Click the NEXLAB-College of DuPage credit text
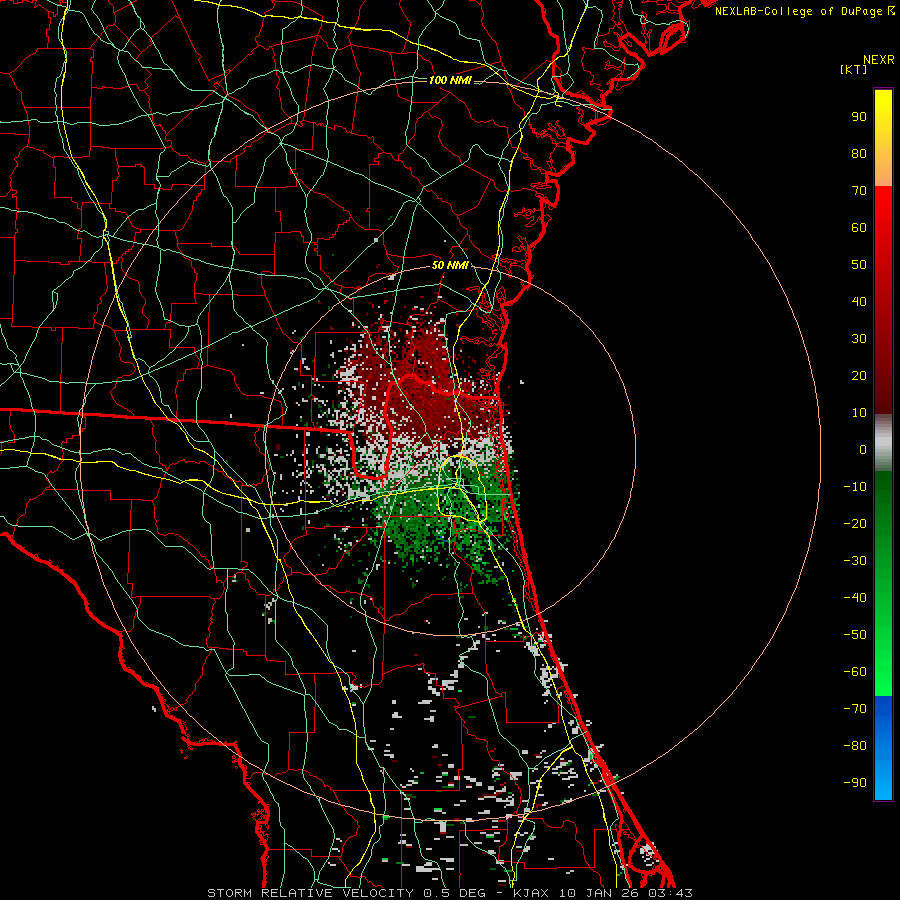Screen dimensions: 900x900 pos(805,11)
